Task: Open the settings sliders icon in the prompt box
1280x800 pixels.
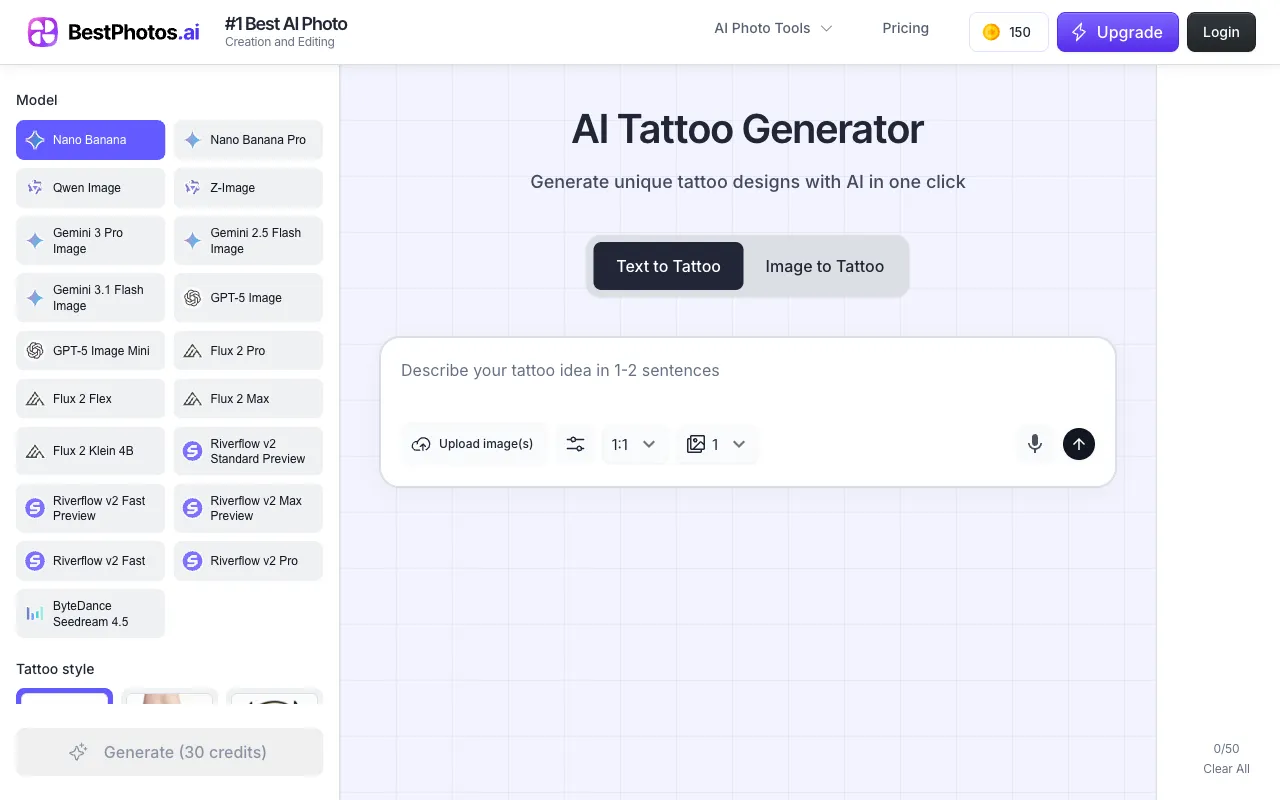Action: point(575,444)
